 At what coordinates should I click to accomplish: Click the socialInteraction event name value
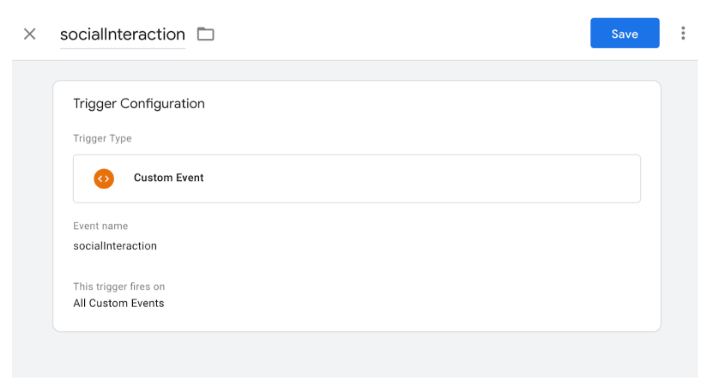(115, 246)
